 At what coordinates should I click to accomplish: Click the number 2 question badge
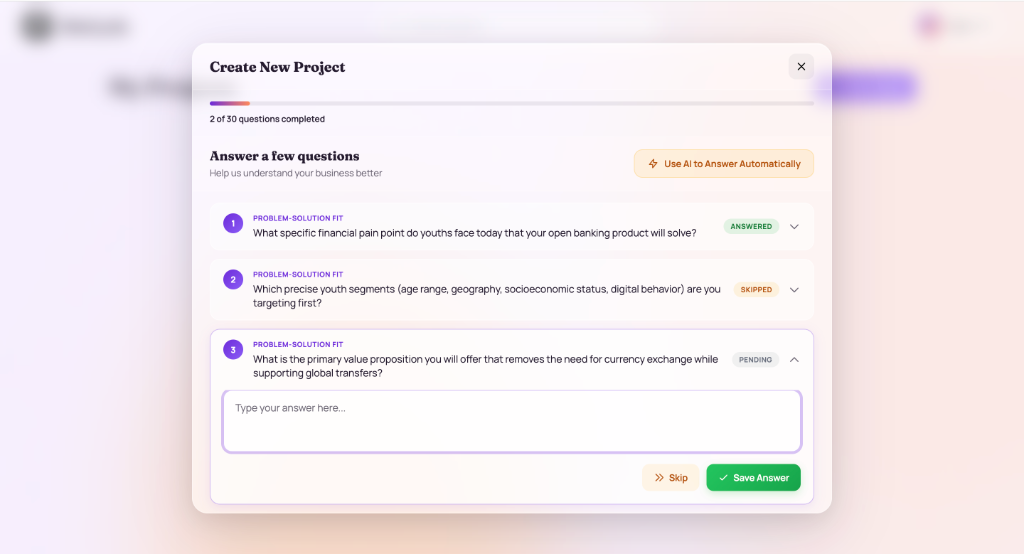point(233,280)
